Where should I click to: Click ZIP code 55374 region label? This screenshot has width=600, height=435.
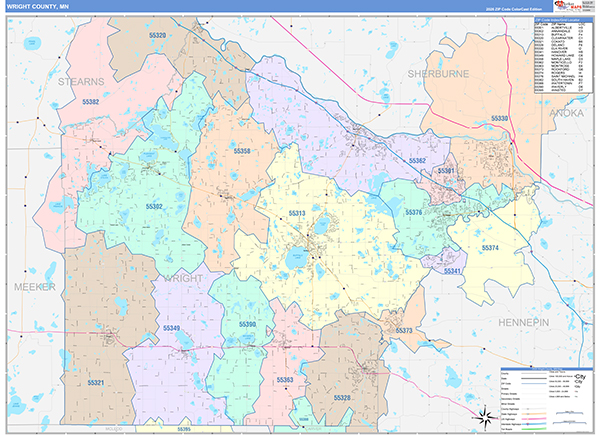tap(489, 247)
